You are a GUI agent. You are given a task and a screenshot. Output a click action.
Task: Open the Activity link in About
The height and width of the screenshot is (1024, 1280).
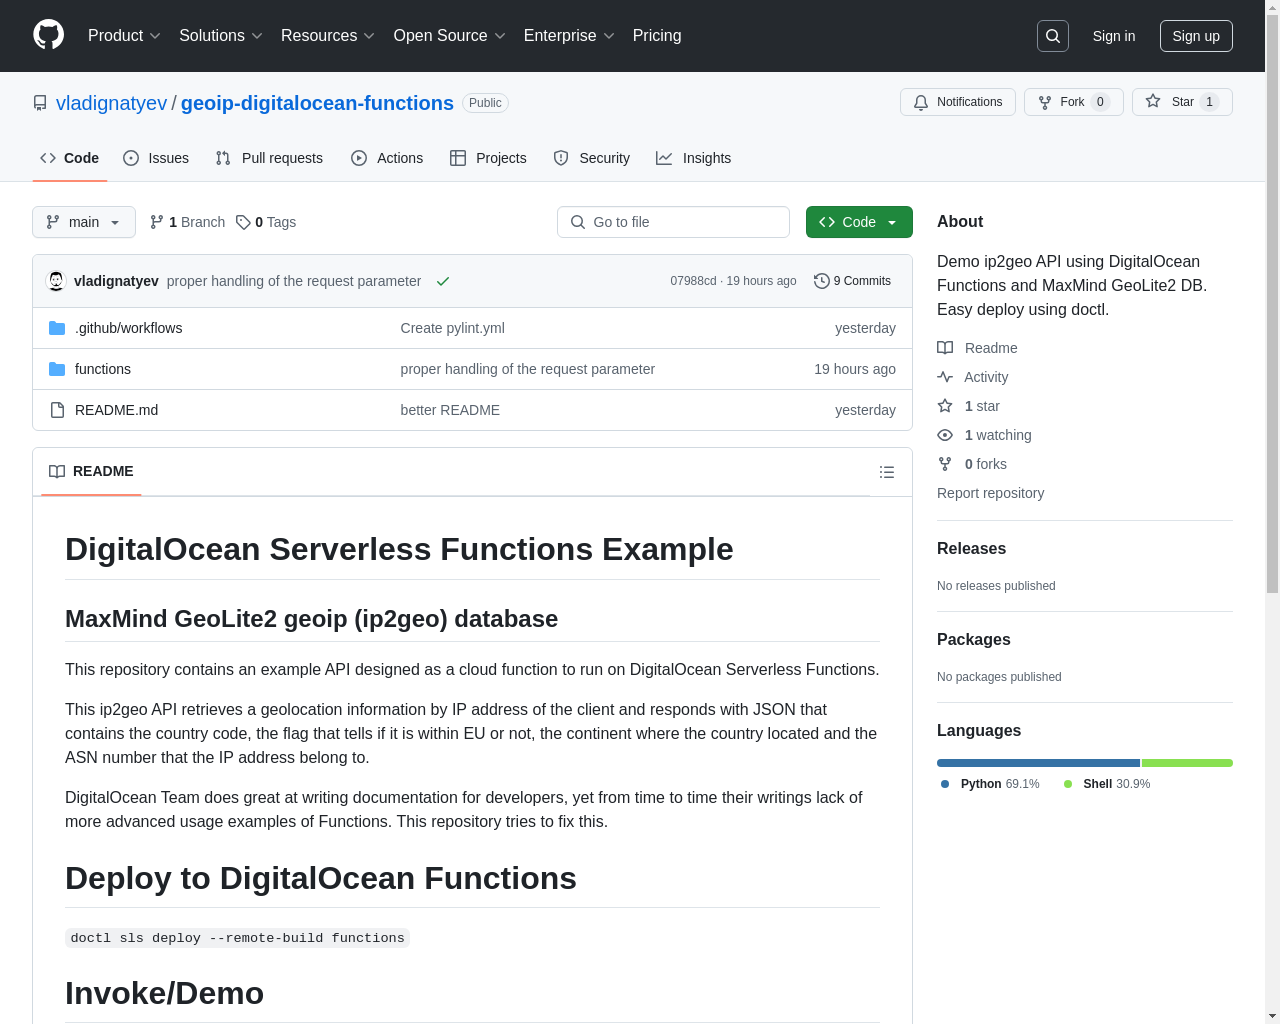[973, 377]
